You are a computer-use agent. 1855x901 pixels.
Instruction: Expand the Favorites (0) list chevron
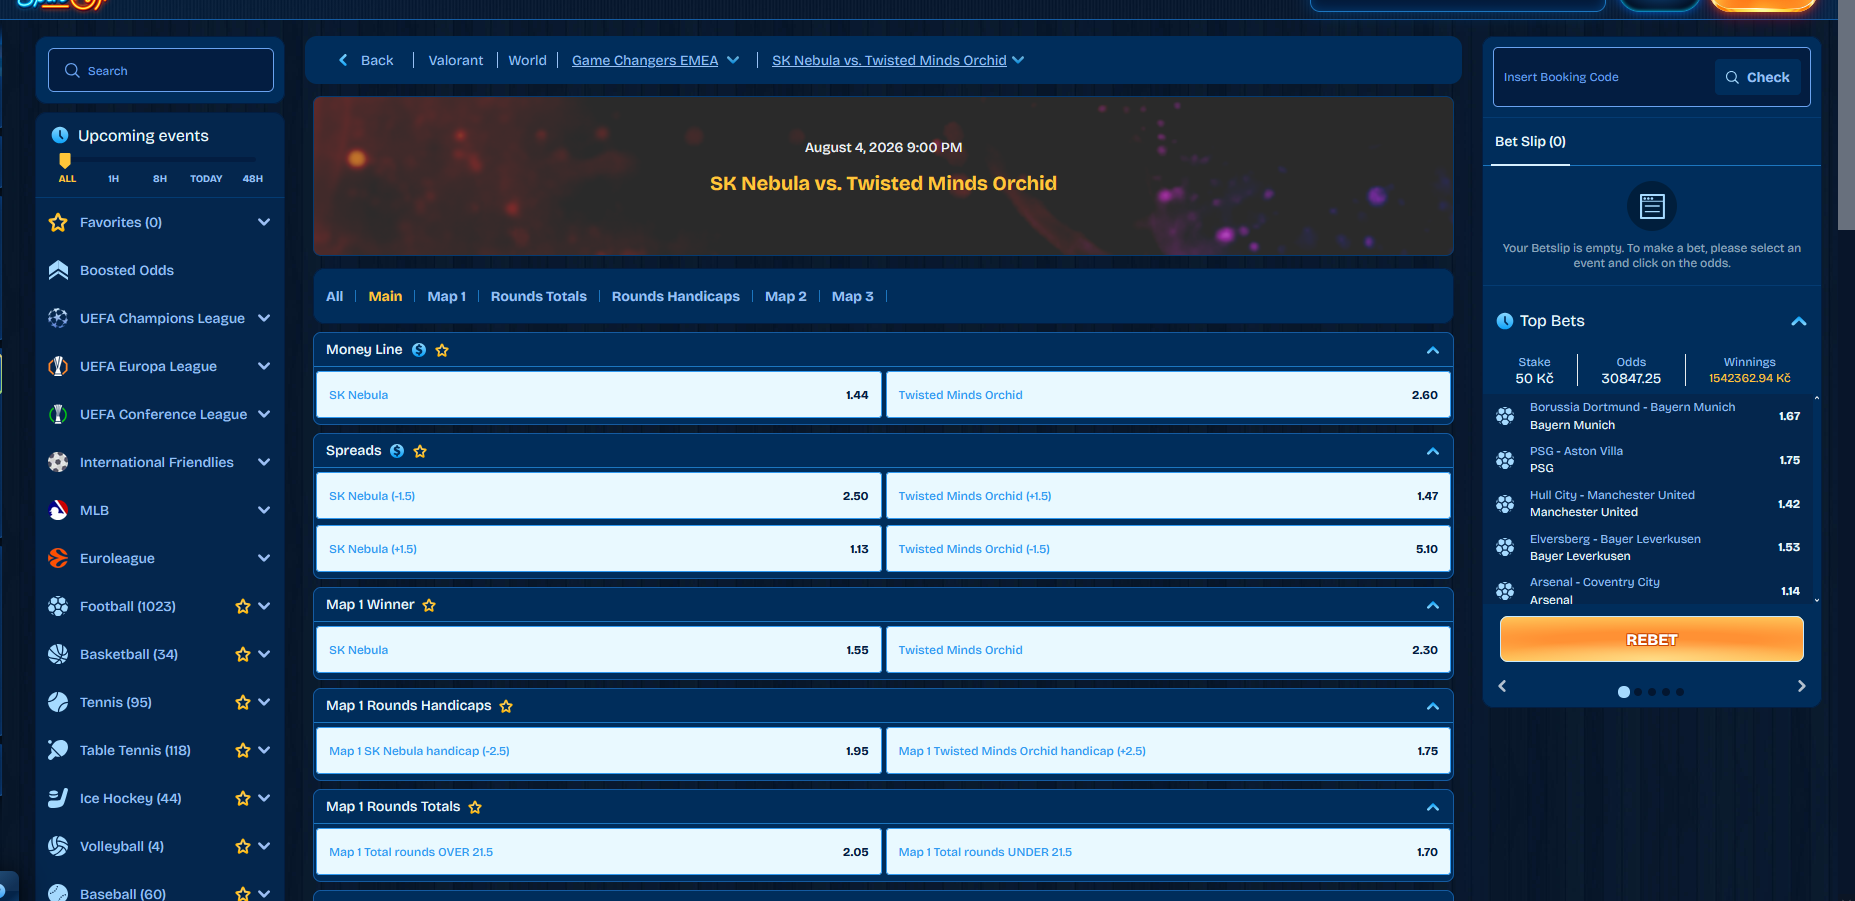click(x=264, y=222)
